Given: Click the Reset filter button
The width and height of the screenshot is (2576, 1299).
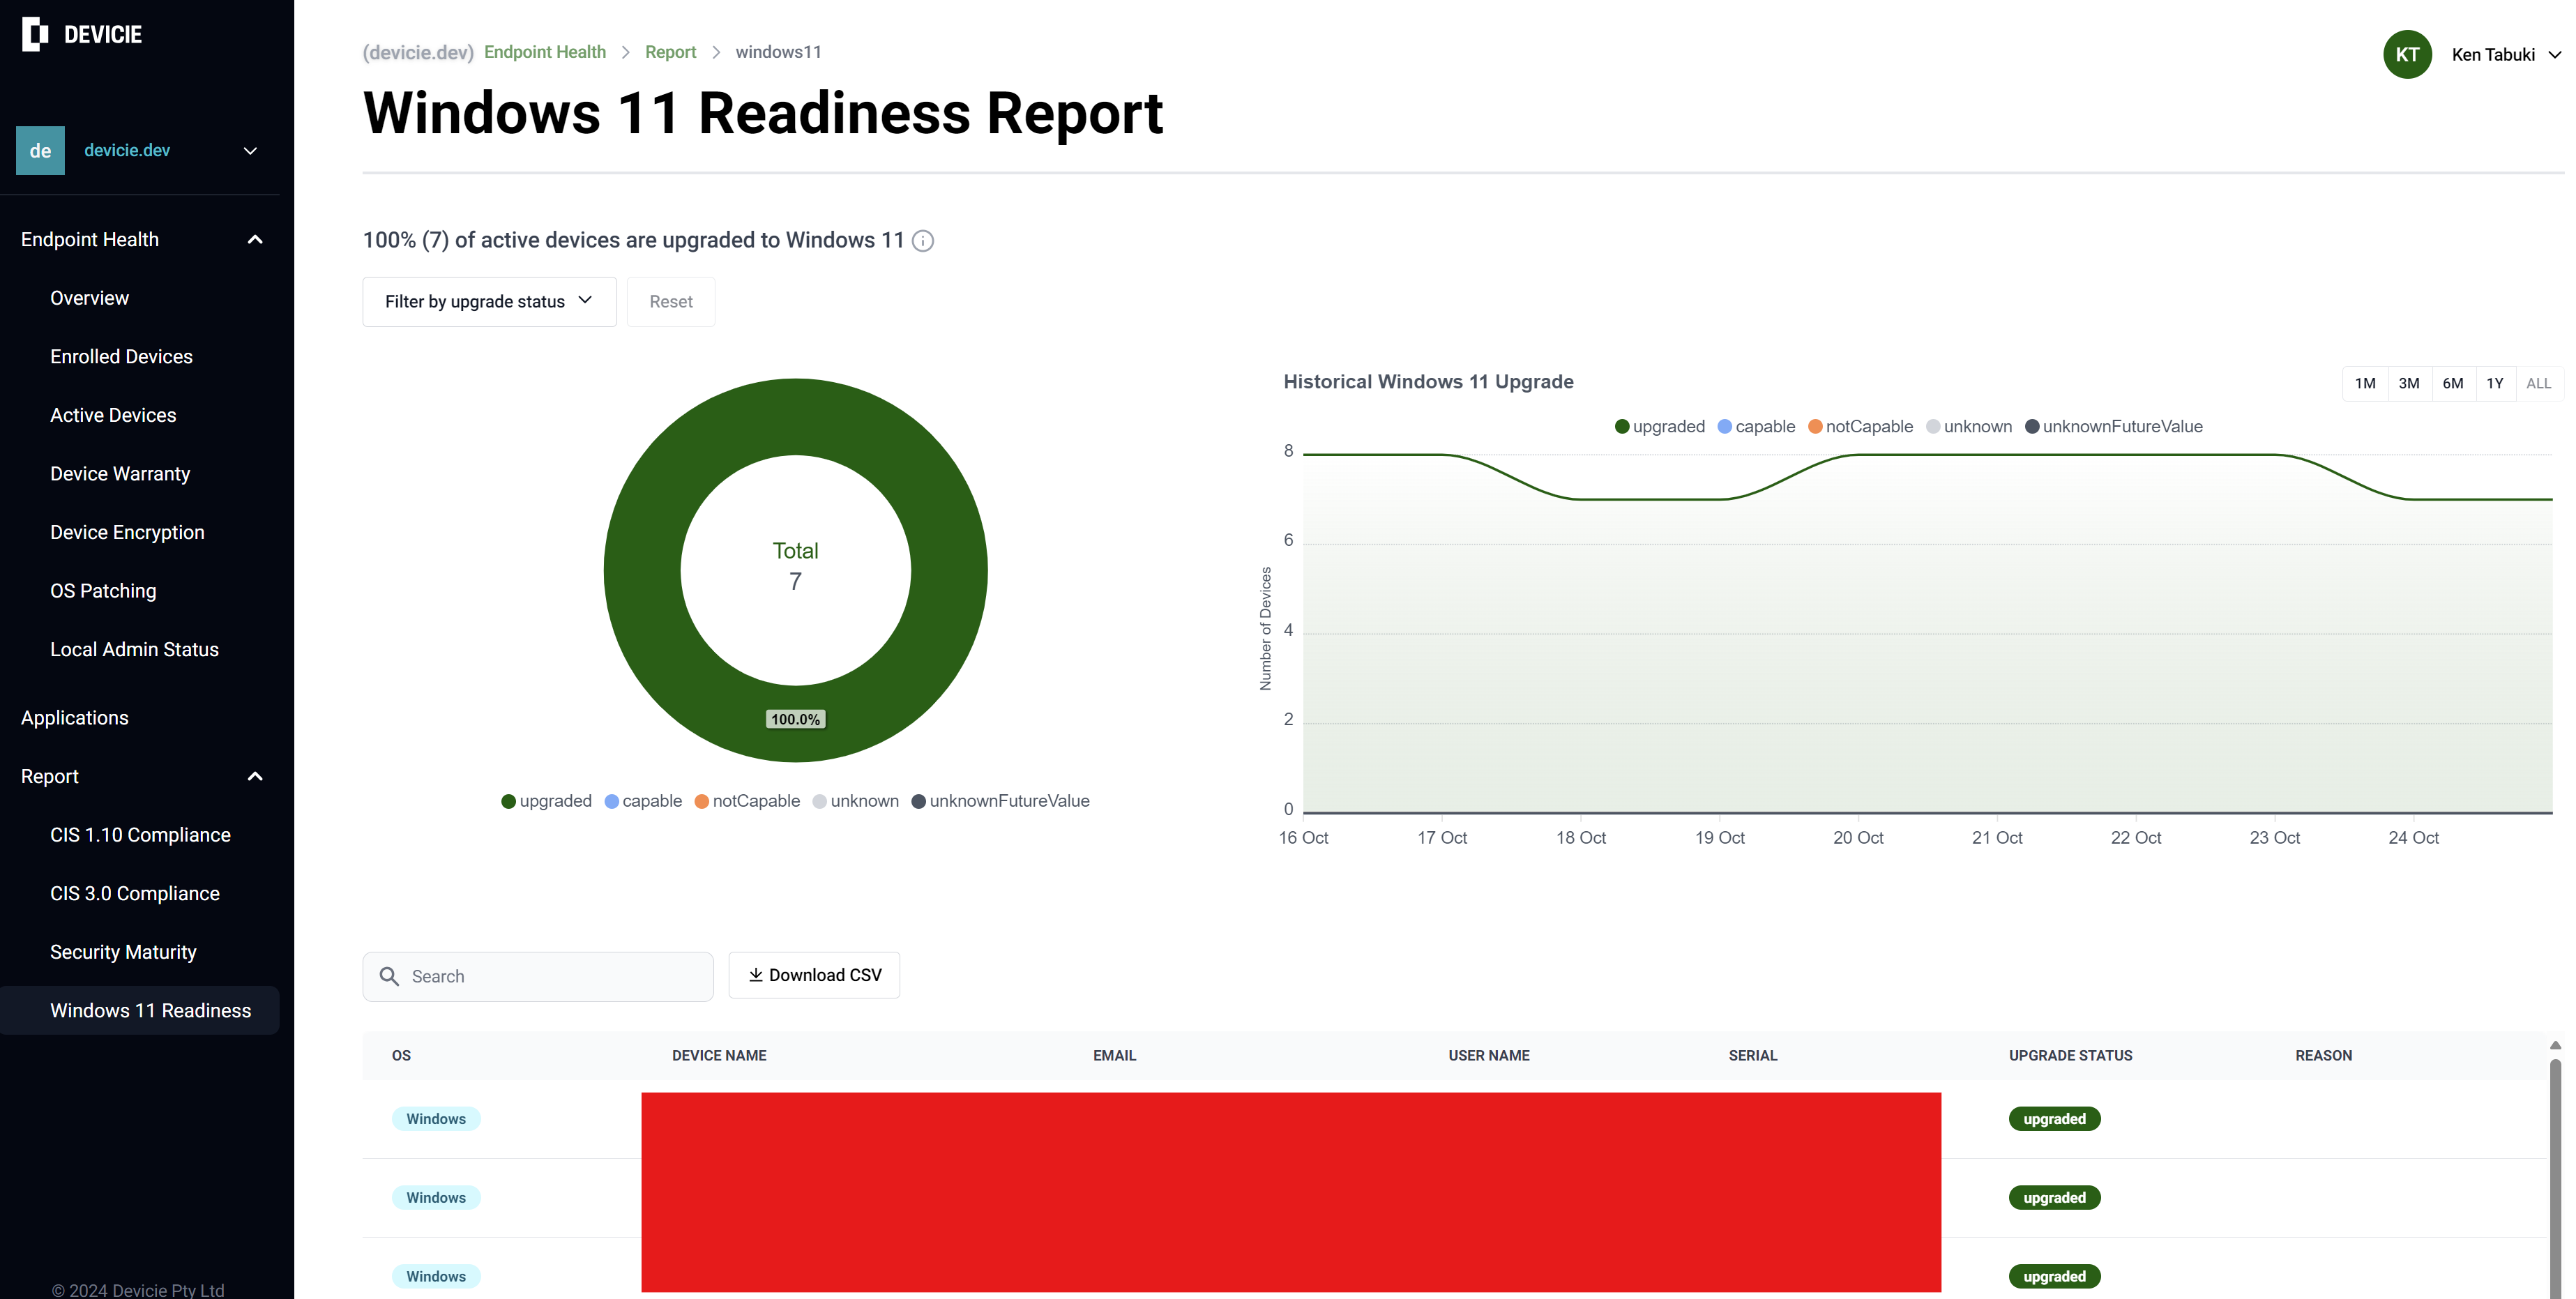Looking at the screenshot, I should point(671,302).
